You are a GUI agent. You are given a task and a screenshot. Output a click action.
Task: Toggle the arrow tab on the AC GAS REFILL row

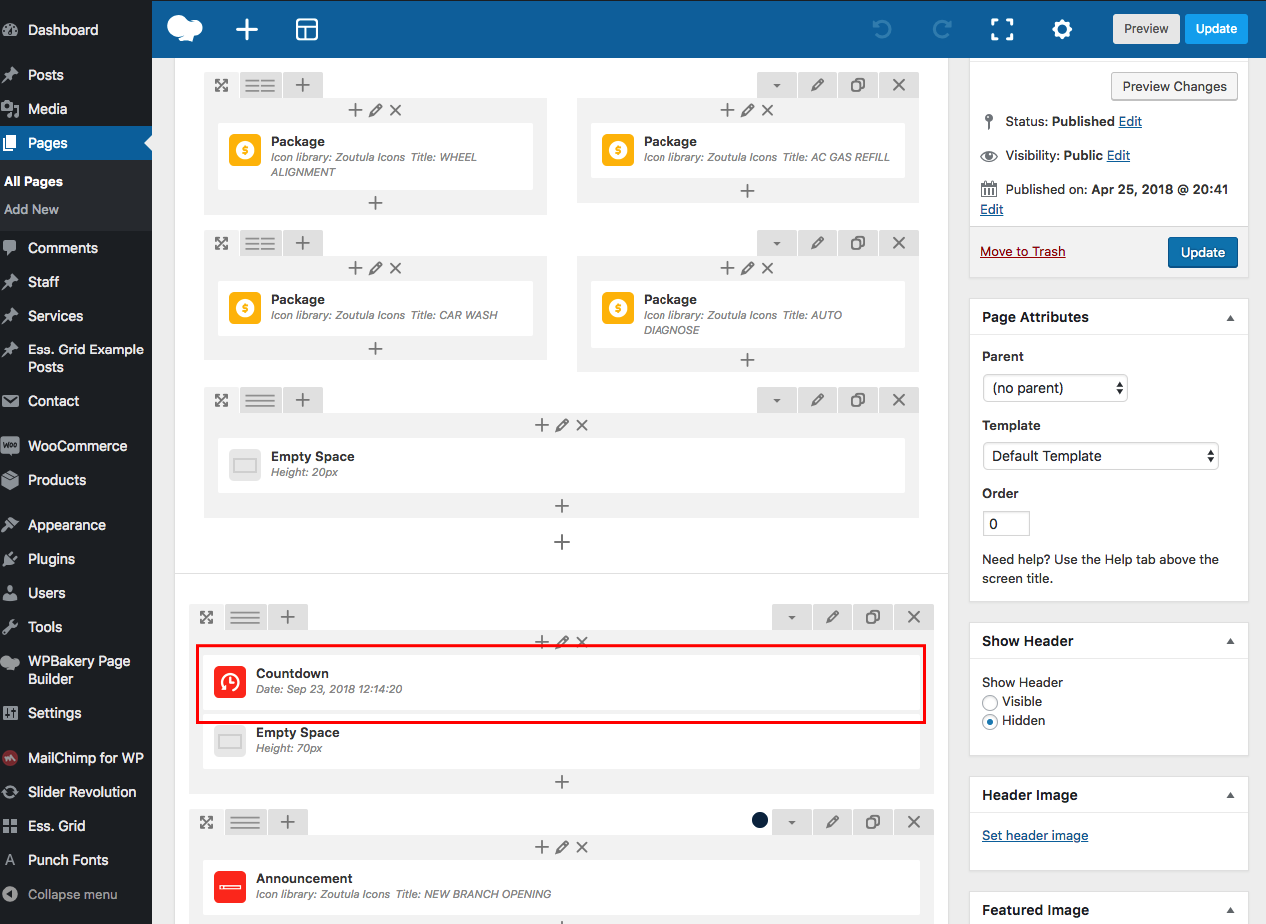click(x=777, y=85)
